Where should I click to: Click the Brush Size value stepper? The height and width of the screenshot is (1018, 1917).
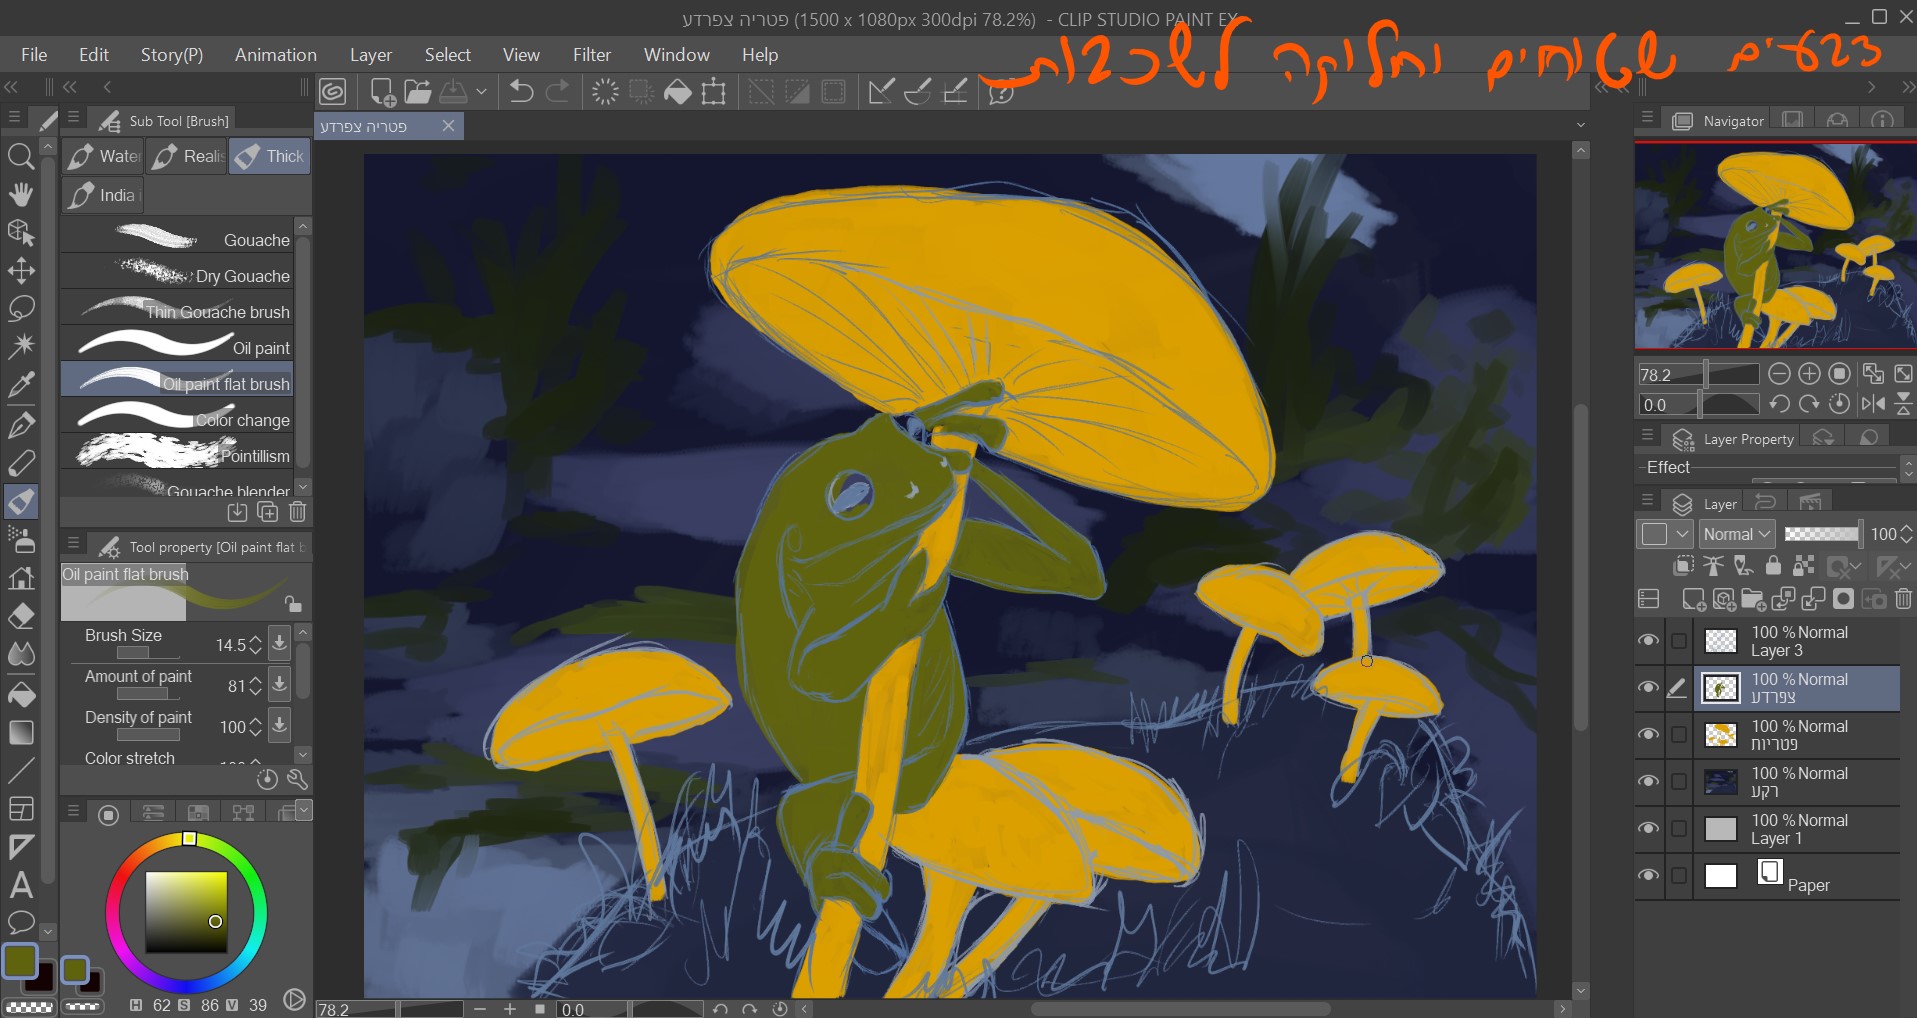[255, 645]
